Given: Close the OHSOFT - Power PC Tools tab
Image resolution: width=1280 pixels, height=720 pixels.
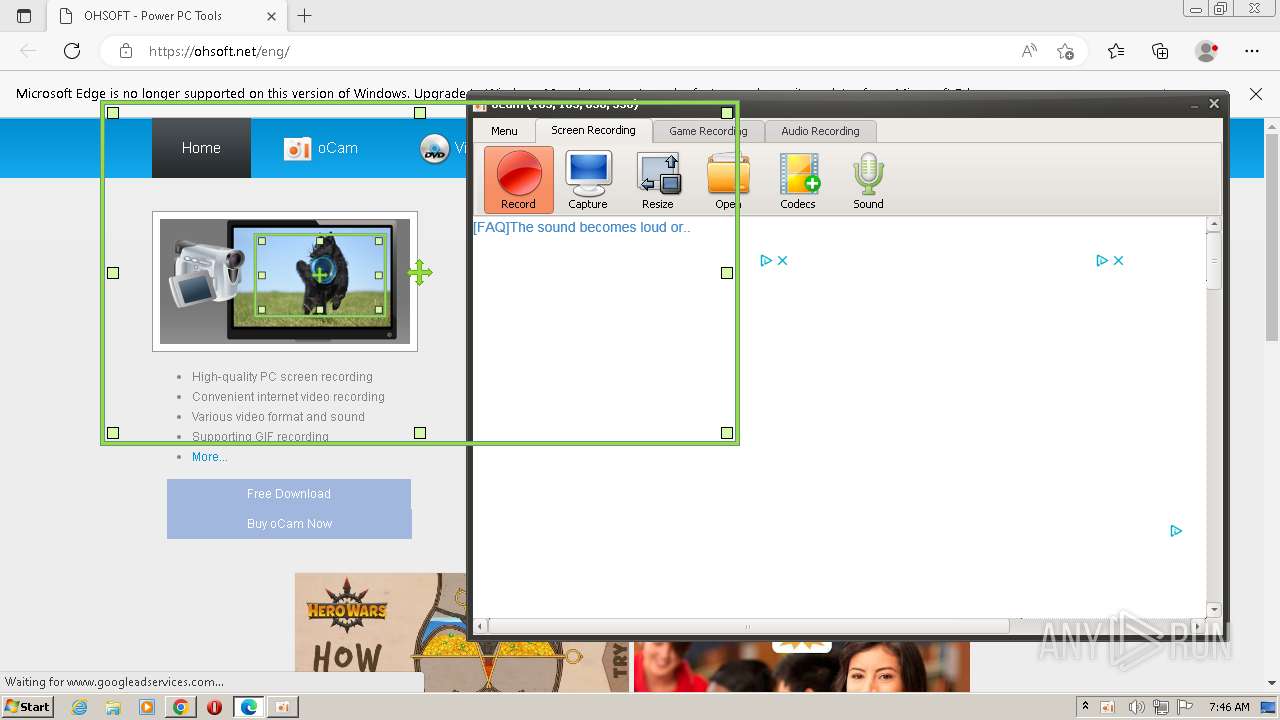Looking at the screenshot, I should [x=271, y=16].
